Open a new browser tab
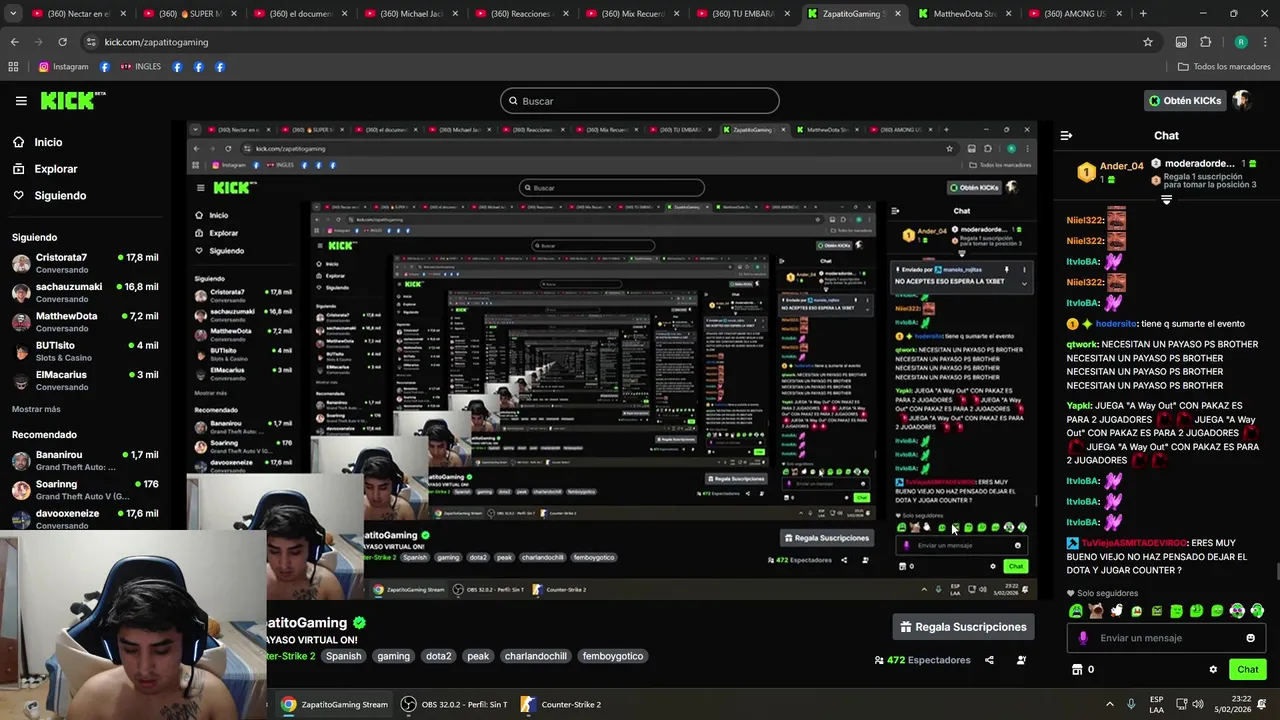Viewport: 1280px width, 720px height. coord(1143,14)
